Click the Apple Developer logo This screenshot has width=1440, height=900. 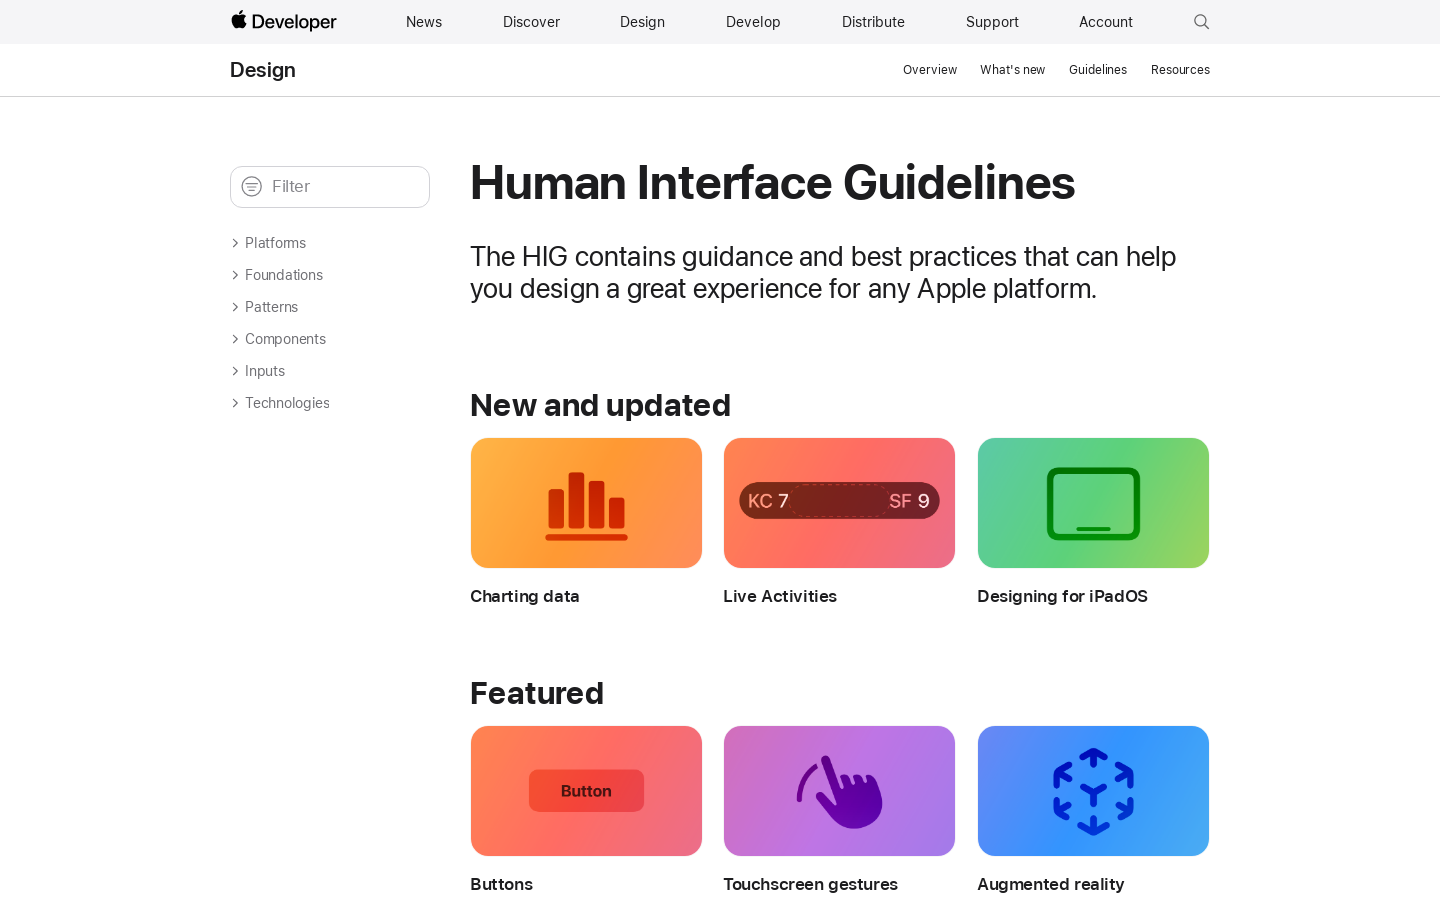click(284, 21)
